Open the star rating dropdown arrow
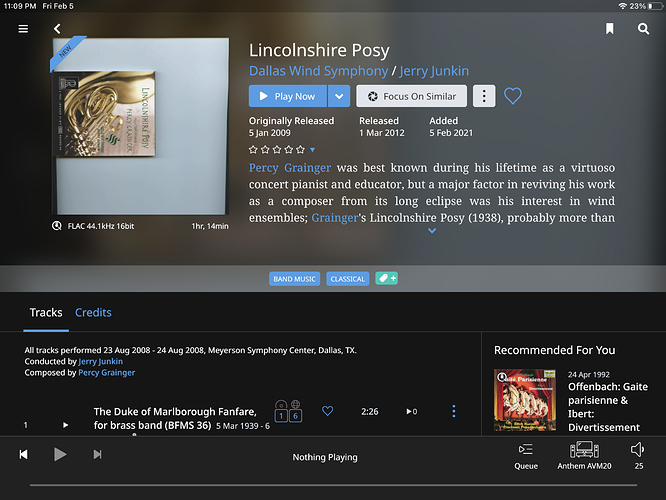 pyautogui.click(x=313, y=150)
